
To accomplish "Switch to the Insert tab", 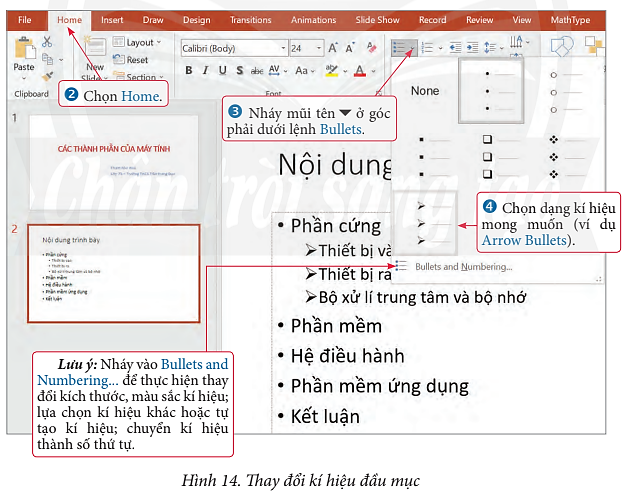I will [112, 19].
